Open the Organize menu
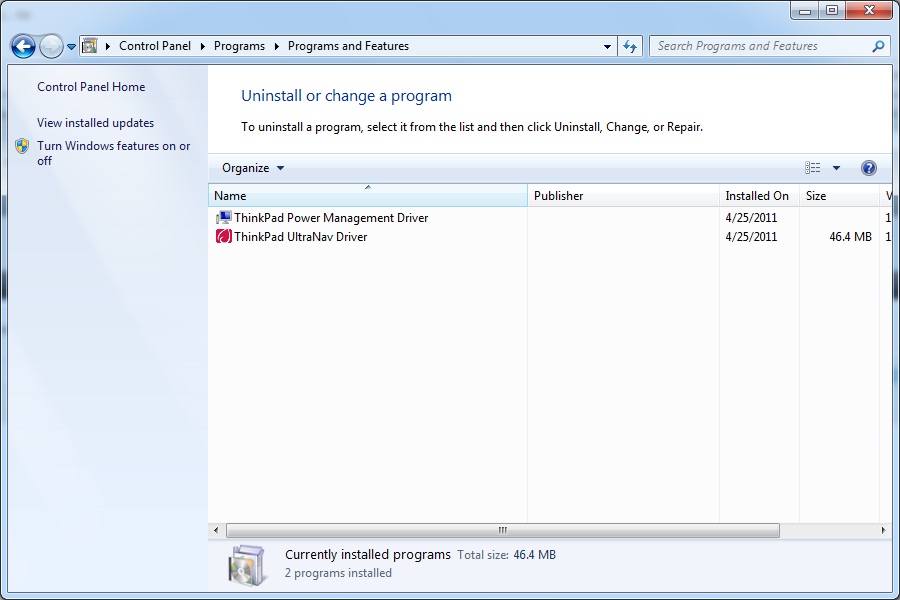The image size is (900, 600). 253,168
